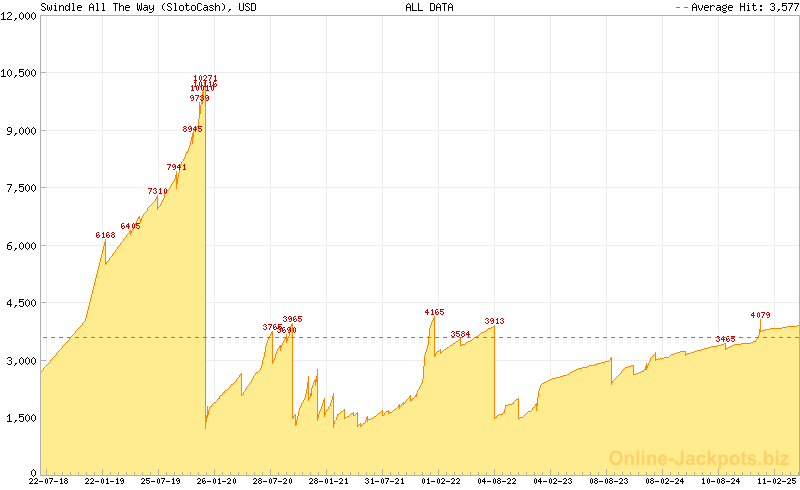This screenshot has width=800, height=490.
Task: Click the 4165 jackpot hit label
Action: coord(434,312)
